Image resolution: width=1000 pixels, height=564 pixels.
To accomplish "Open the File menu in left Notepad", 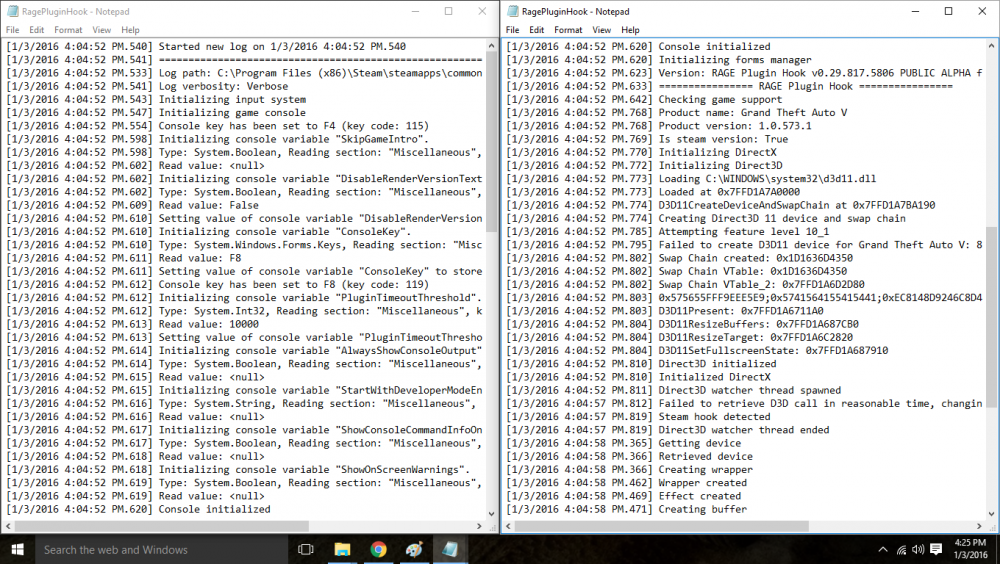I will (x=13, y=30).
